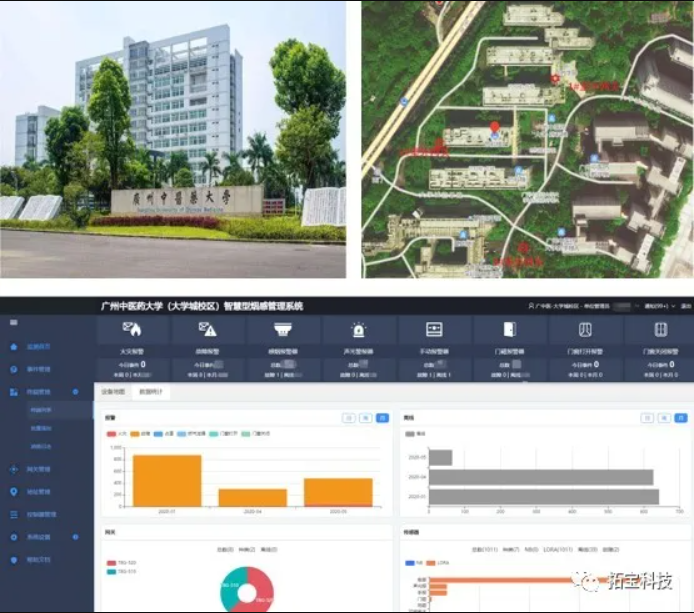Screen dimensions: 694x613
Task: Switch to the 数据统计 tab
Action: click(x=153, y=392)
